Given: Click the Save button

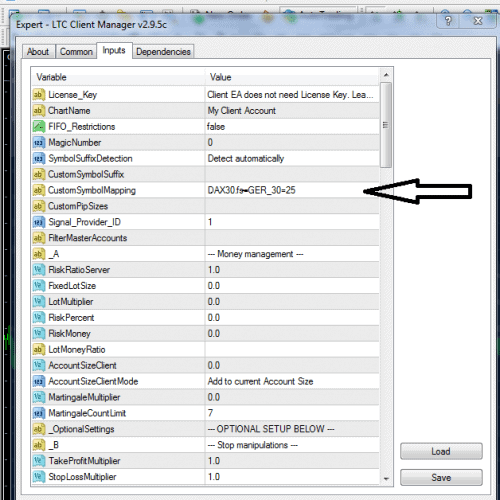Looking at the screenshot, I should 441,477.
